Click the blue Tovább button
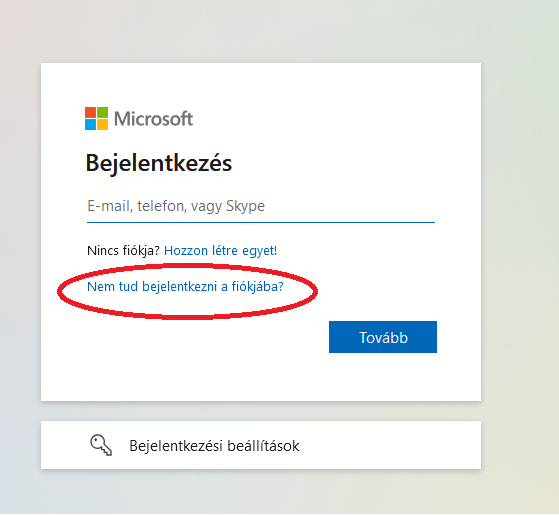Image resolution: width=559 pixels, height=515 pixels. click(x=383, y=337)
